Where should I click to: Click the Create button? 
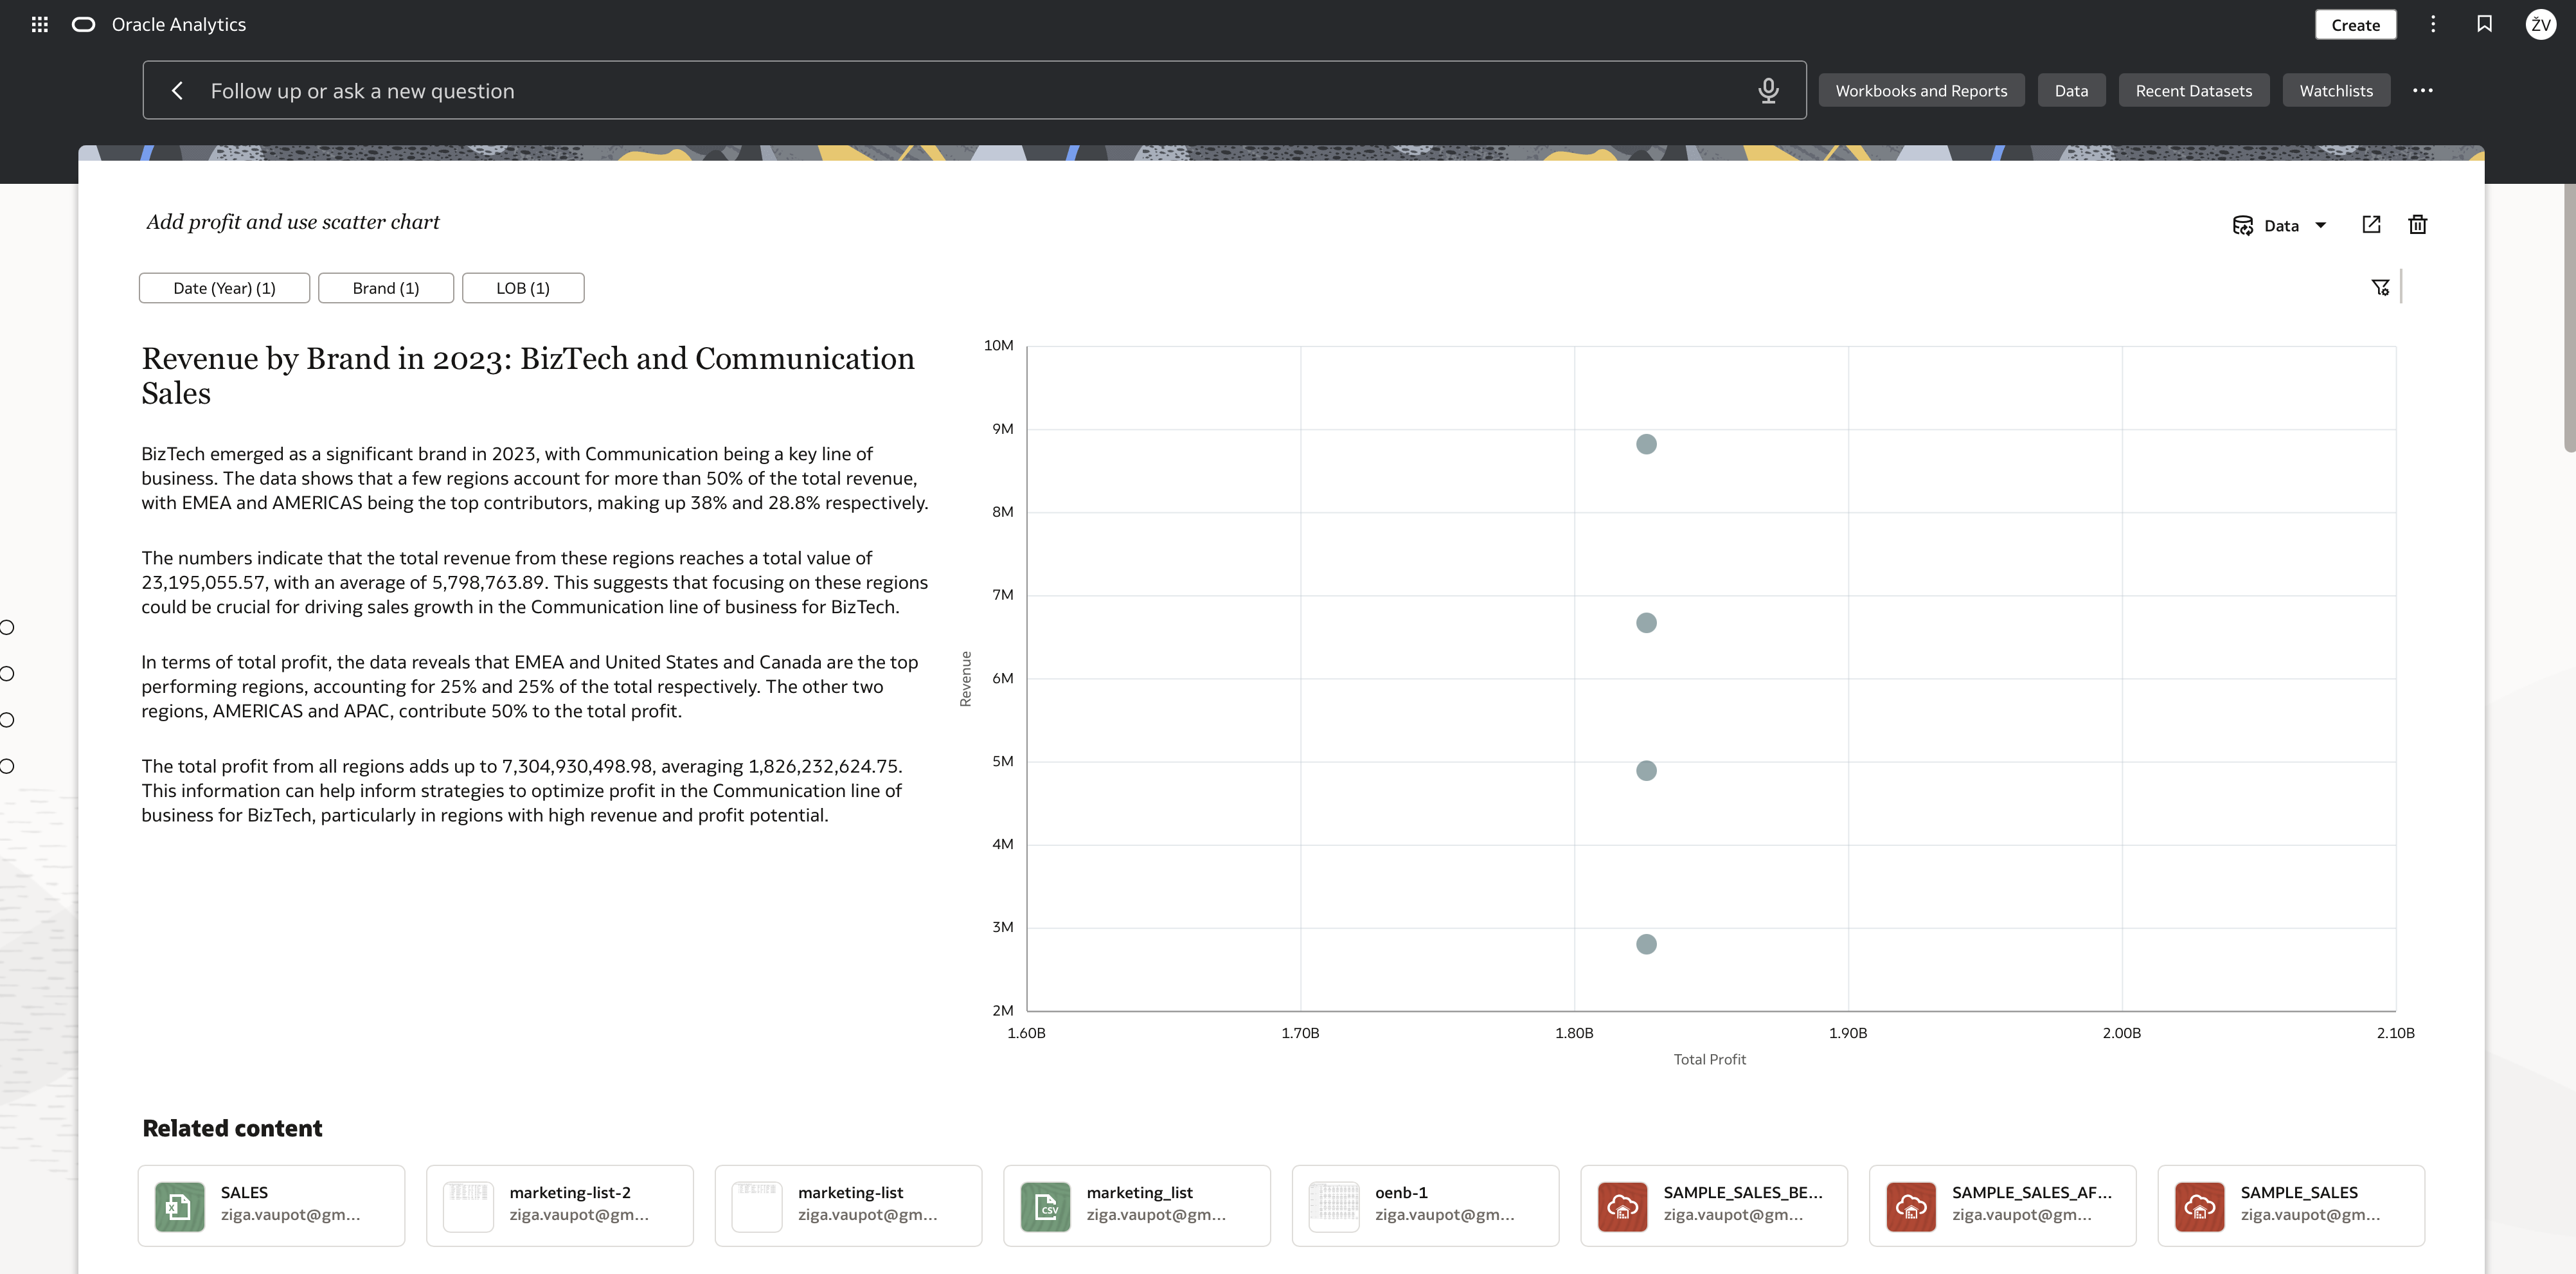(x=2356, y=25)
